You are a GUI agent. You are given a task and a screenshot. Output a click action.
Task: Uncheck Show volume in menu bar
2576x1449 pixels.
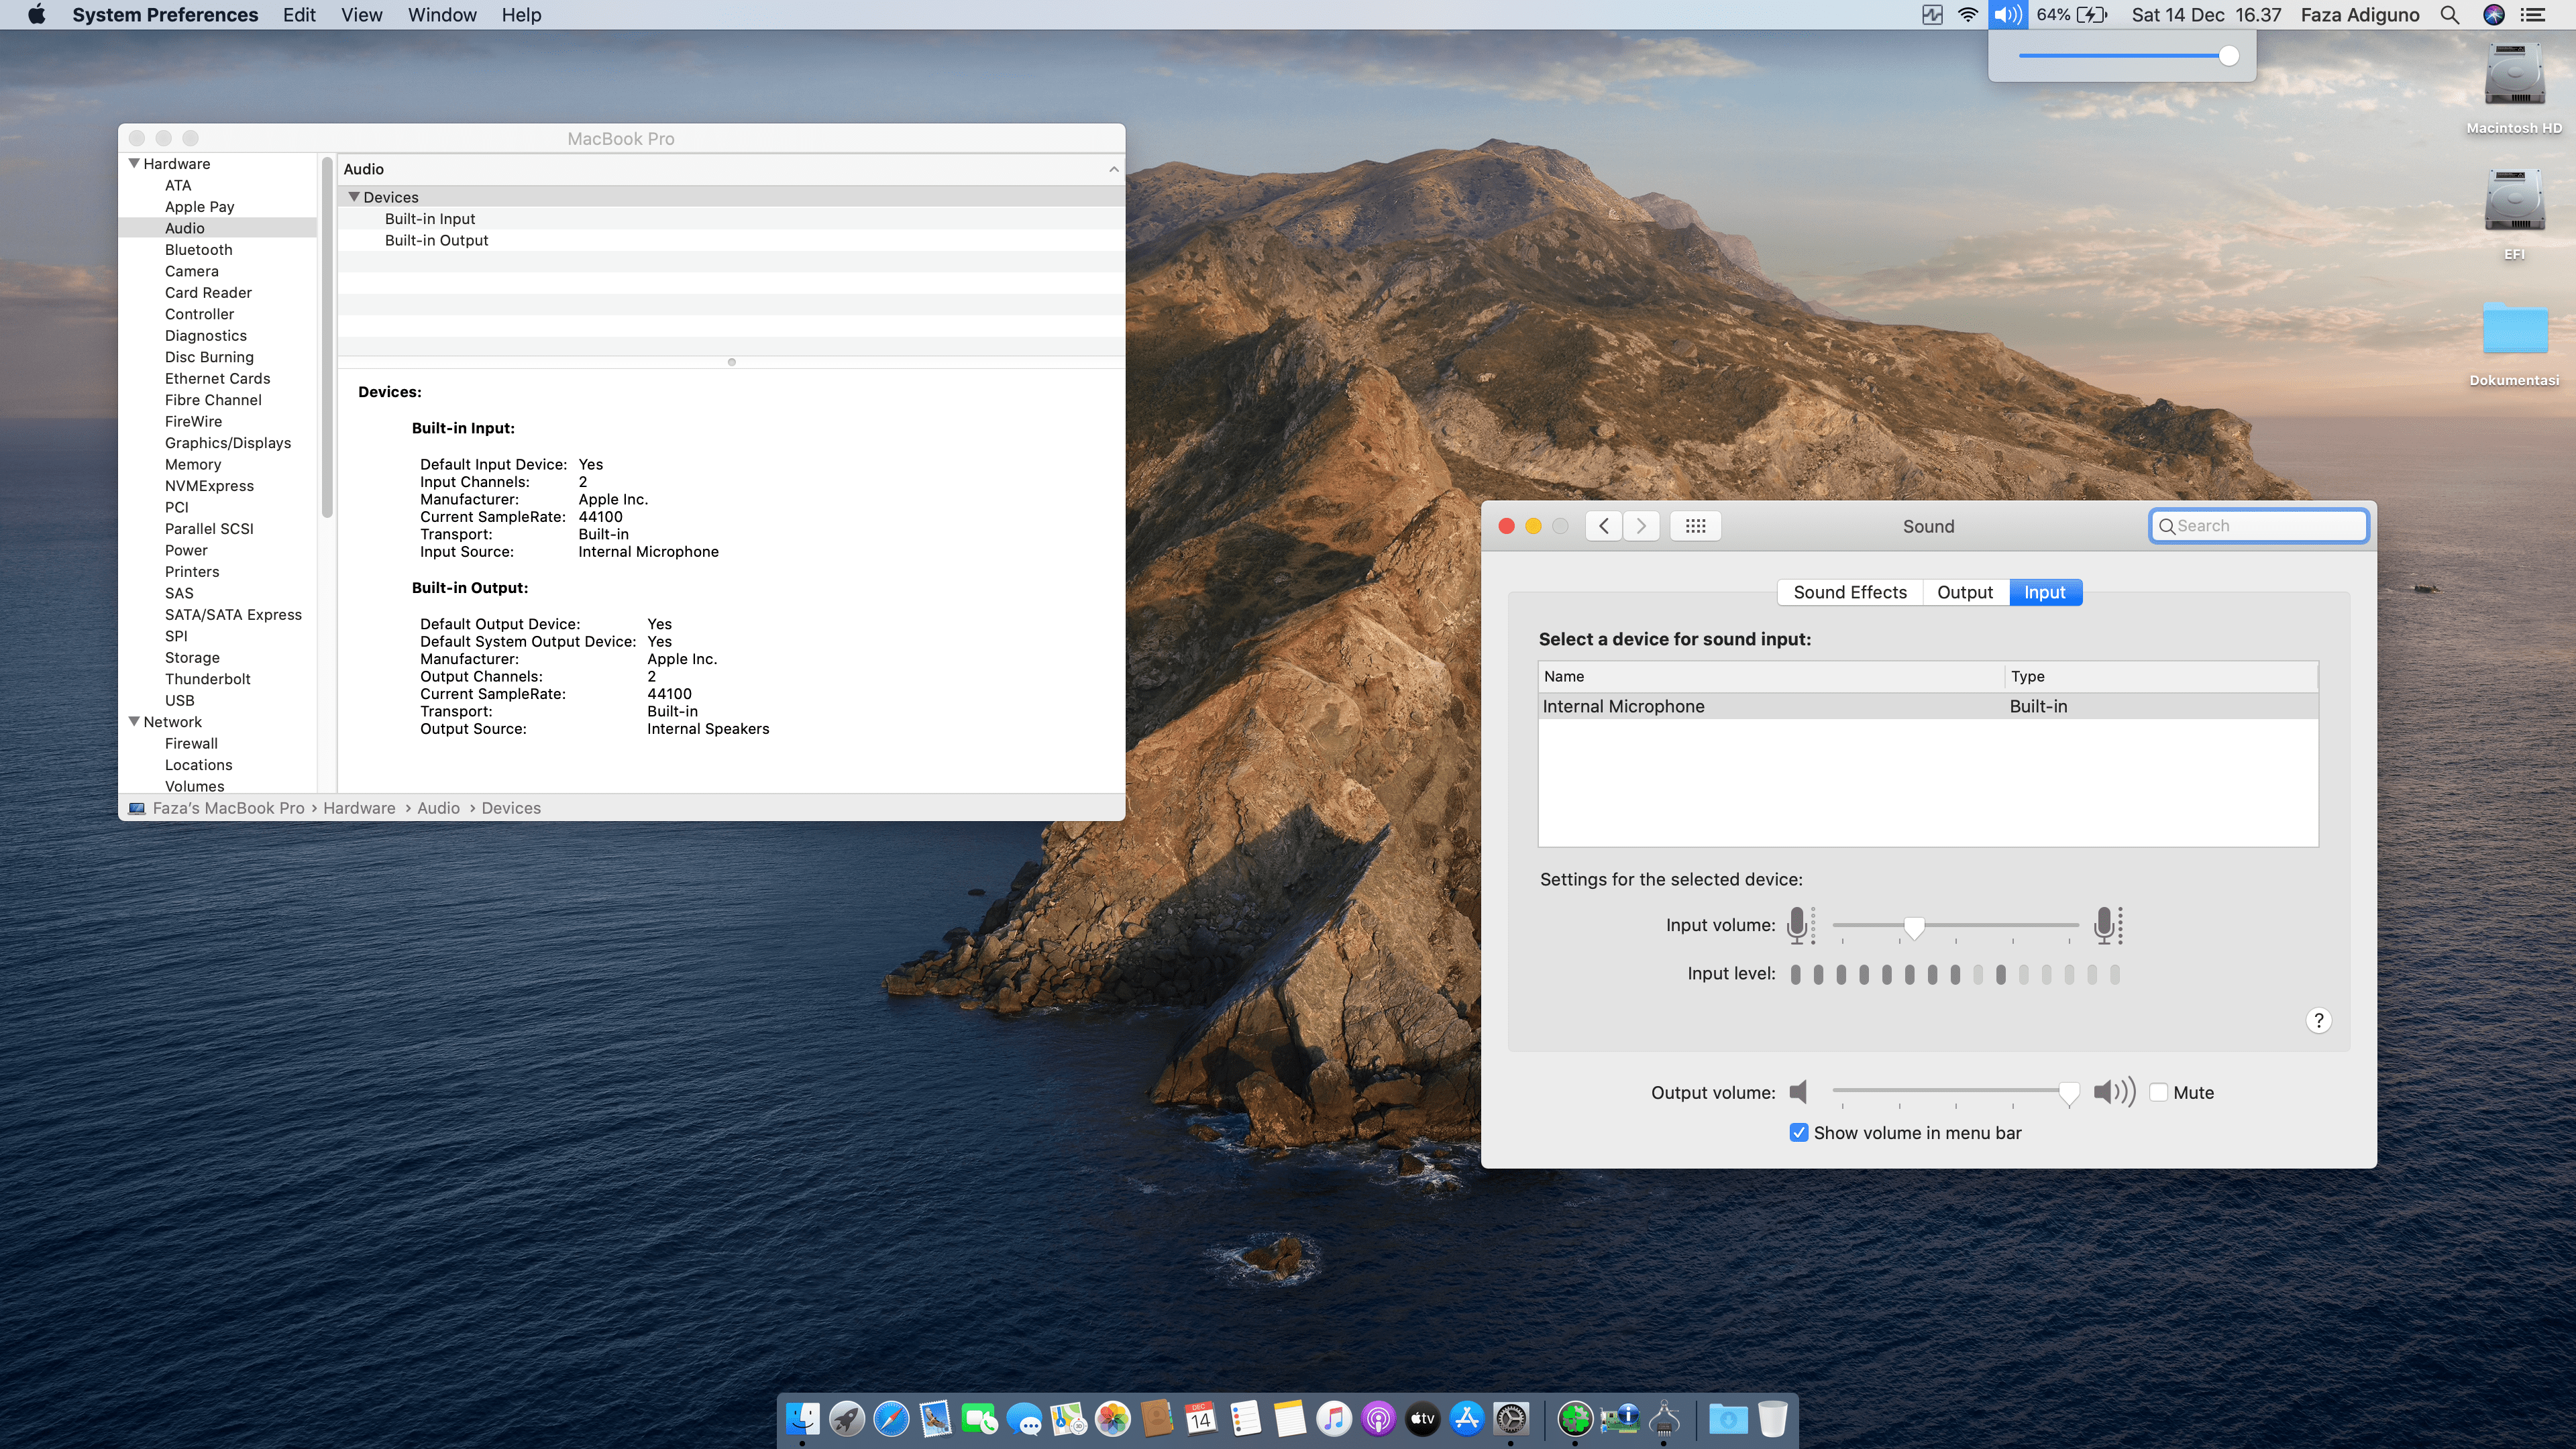1798,1133
